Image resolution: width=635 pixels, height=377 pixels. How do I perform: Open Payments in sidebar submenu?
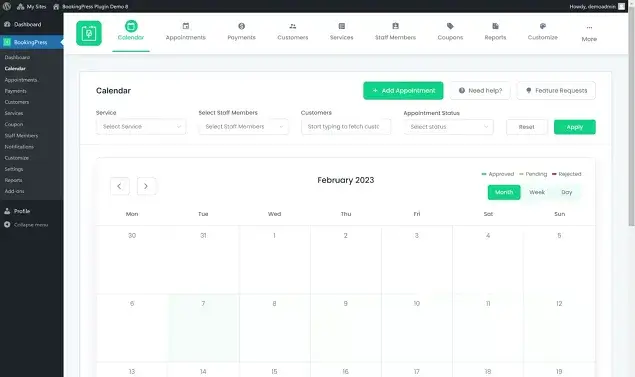coord(15,91)
